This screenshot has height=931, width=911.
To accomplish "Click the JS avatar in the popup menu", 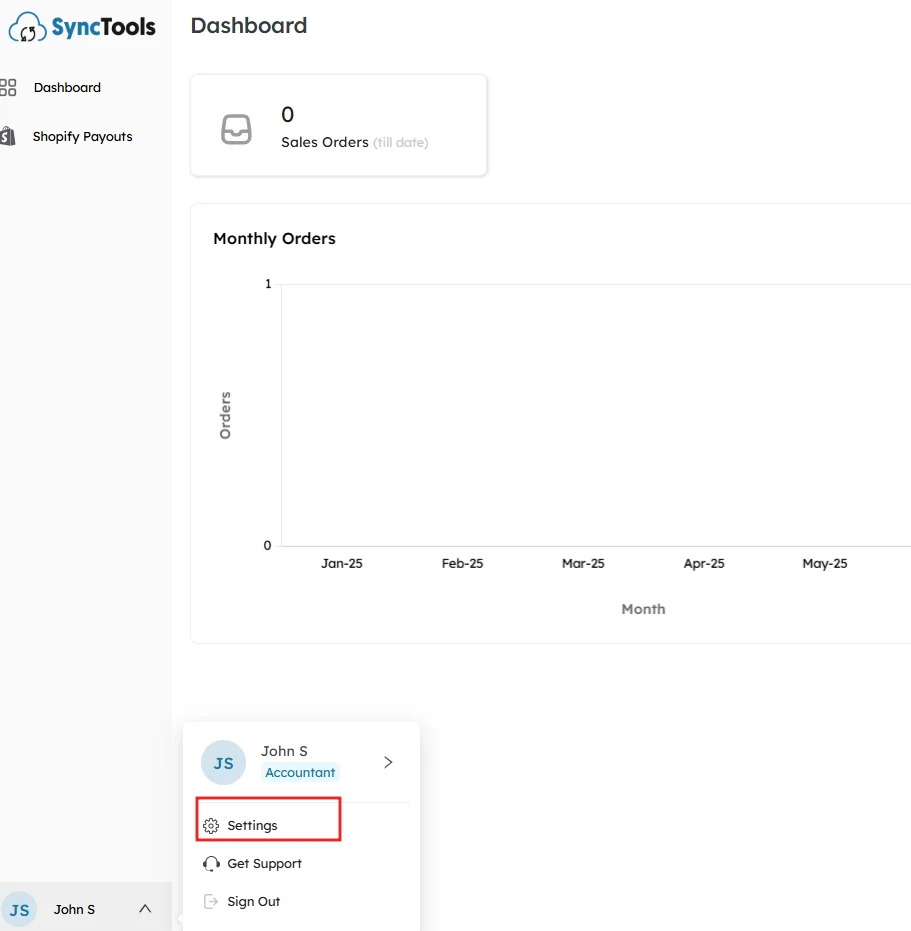I will 222,762.
